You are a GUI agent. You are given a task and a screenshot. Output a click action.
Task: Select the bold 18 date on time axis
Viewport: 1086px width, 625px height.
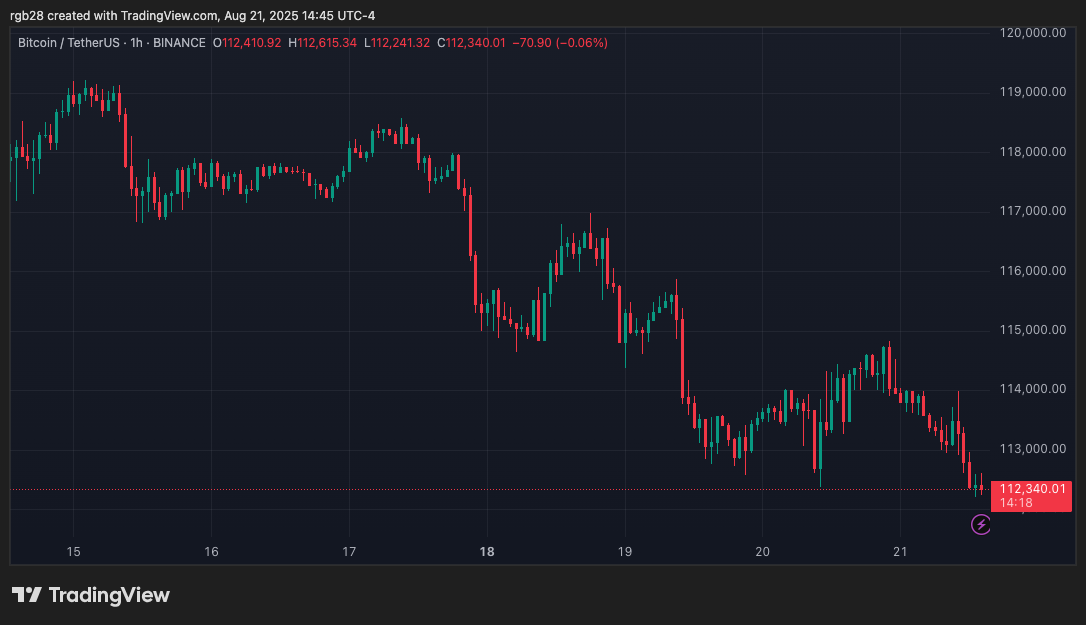pos(487,552)
